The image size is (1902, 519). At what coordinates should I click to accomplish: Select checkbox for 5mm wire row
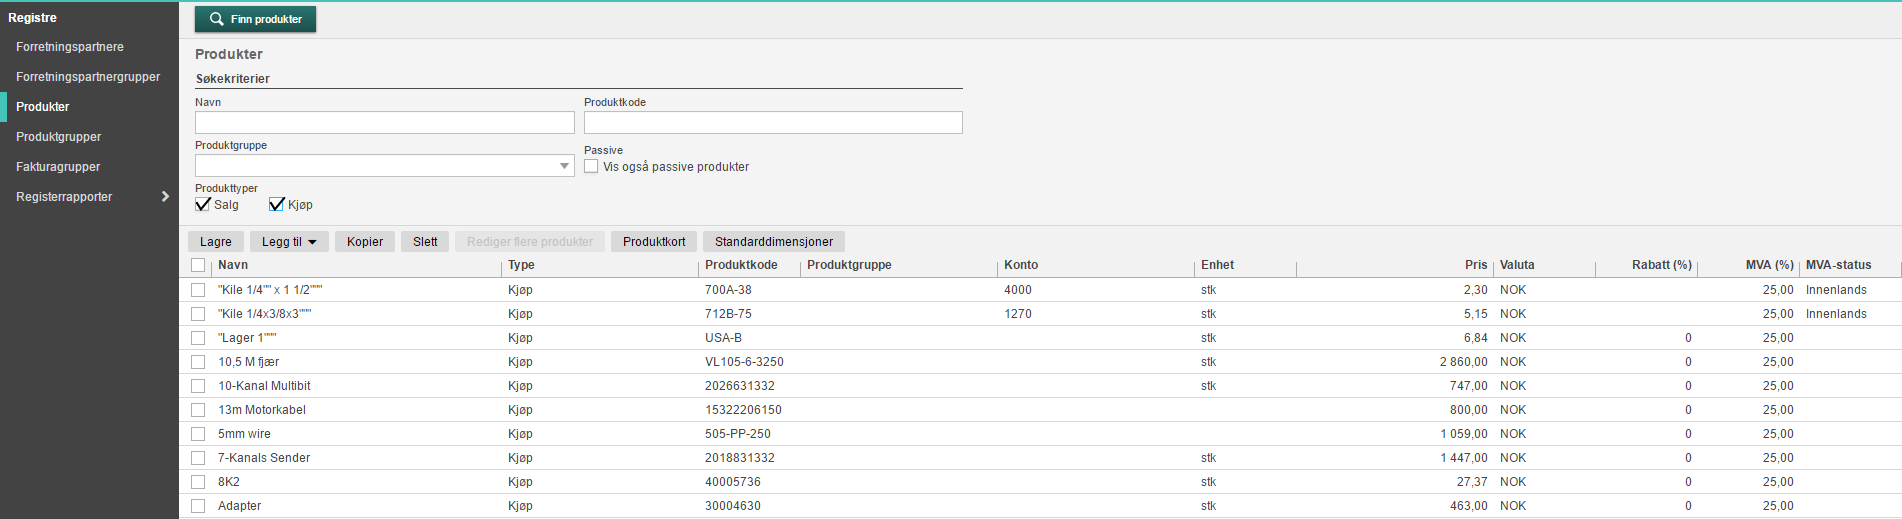pyautogui.click(x=198, y=434)
